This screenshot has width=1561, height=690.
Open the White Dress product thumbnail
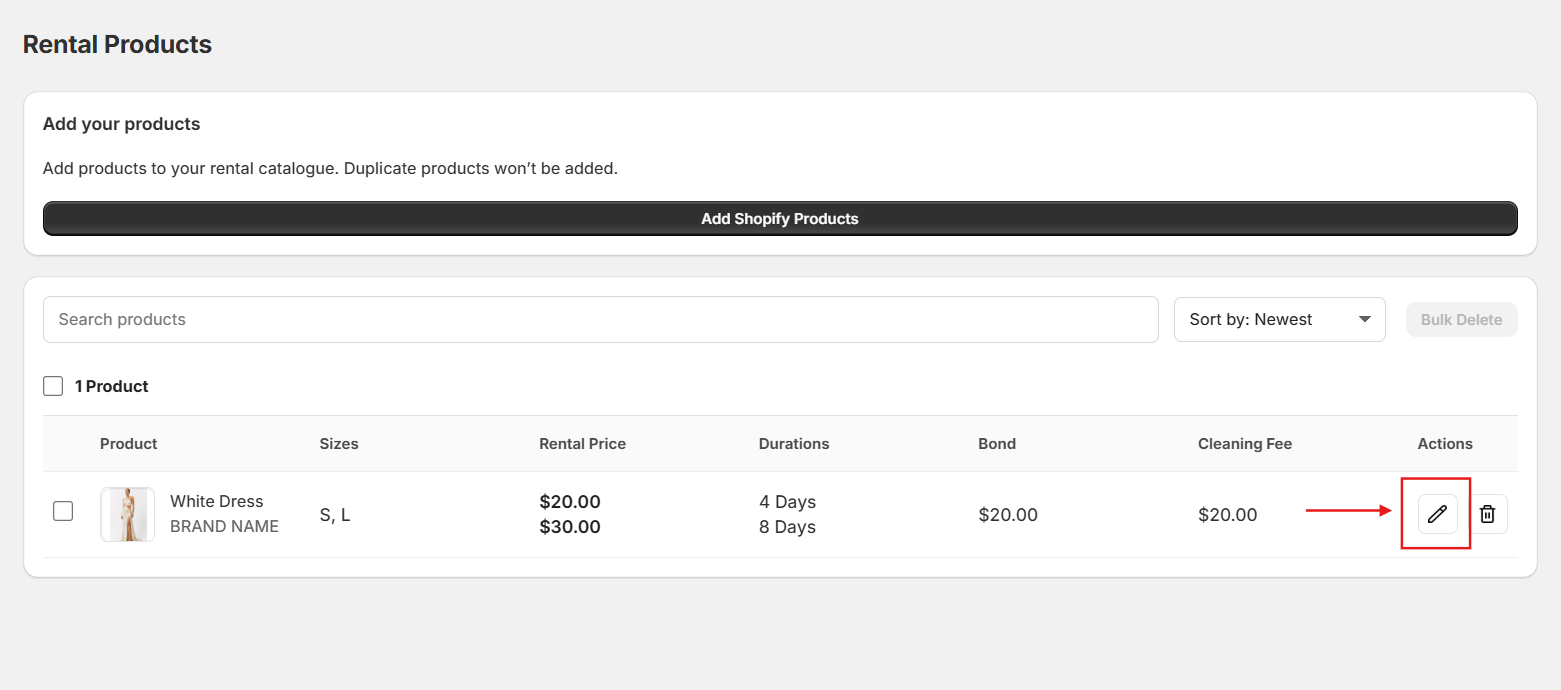127,514
